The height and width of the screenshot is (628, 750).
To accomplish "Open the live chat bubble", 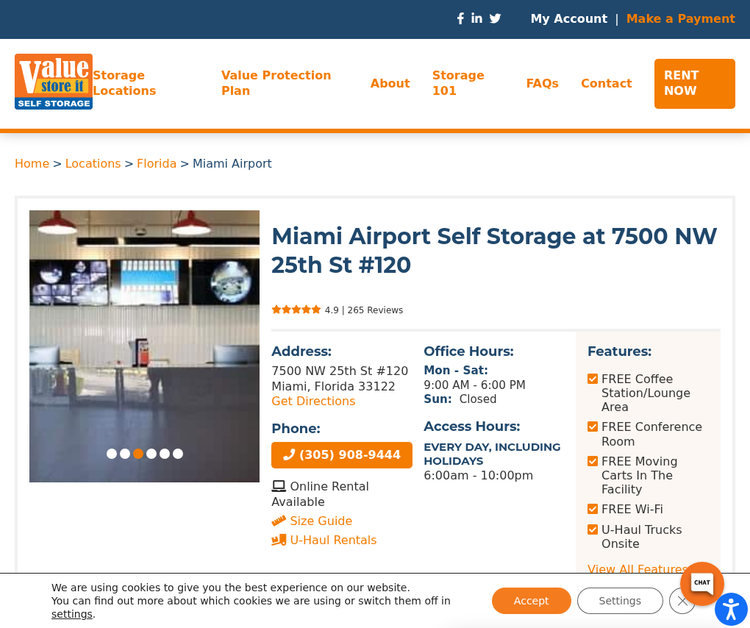I will click(x=702, y=583).
